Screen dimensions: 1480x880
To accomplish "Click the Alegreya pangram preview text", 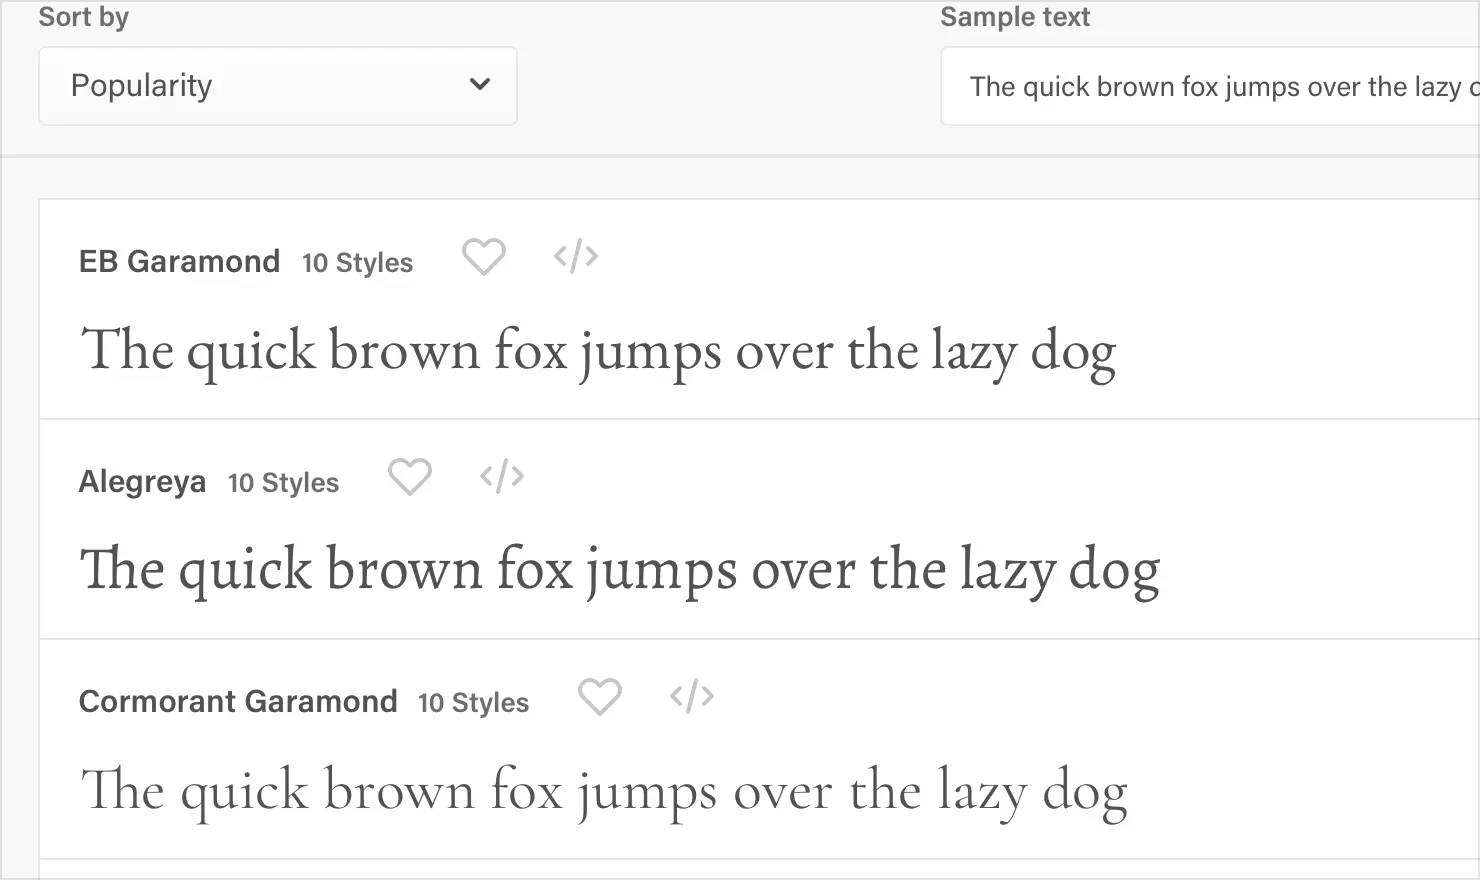I will pos(619,571).
